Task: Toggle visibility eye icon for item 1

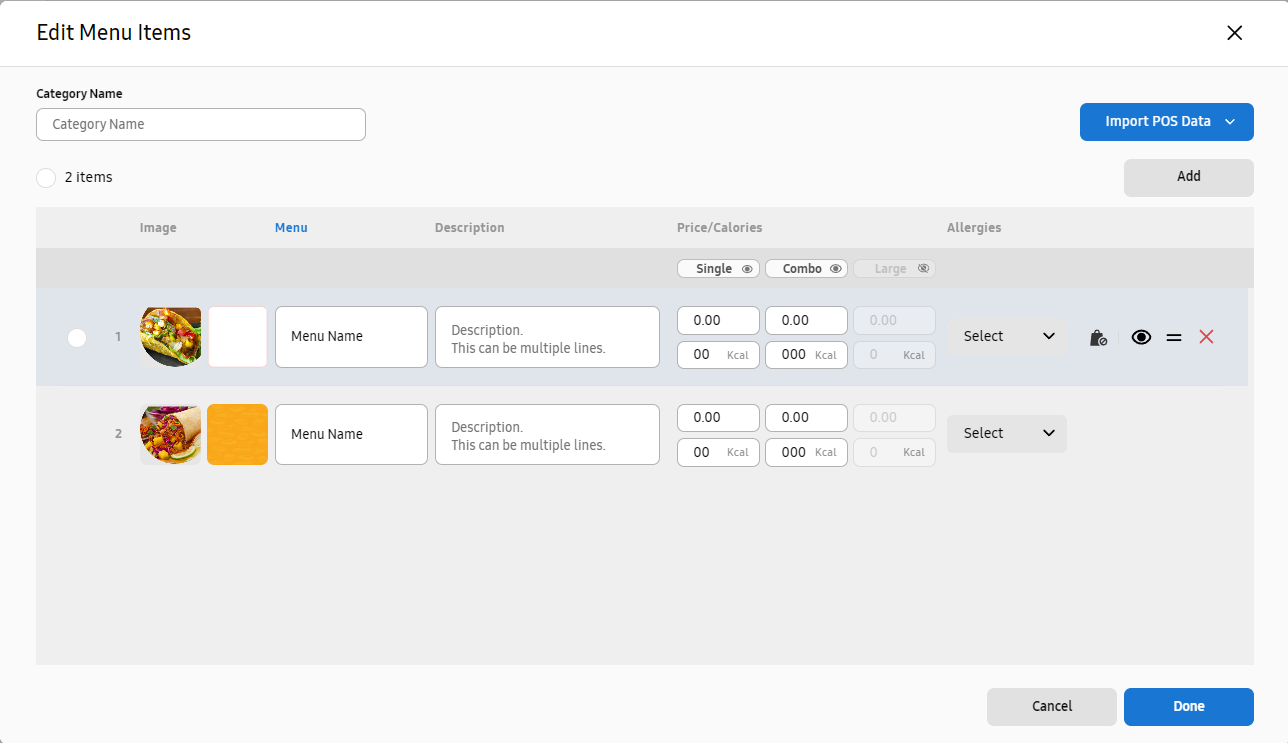Action: (x=1141, y=338)
